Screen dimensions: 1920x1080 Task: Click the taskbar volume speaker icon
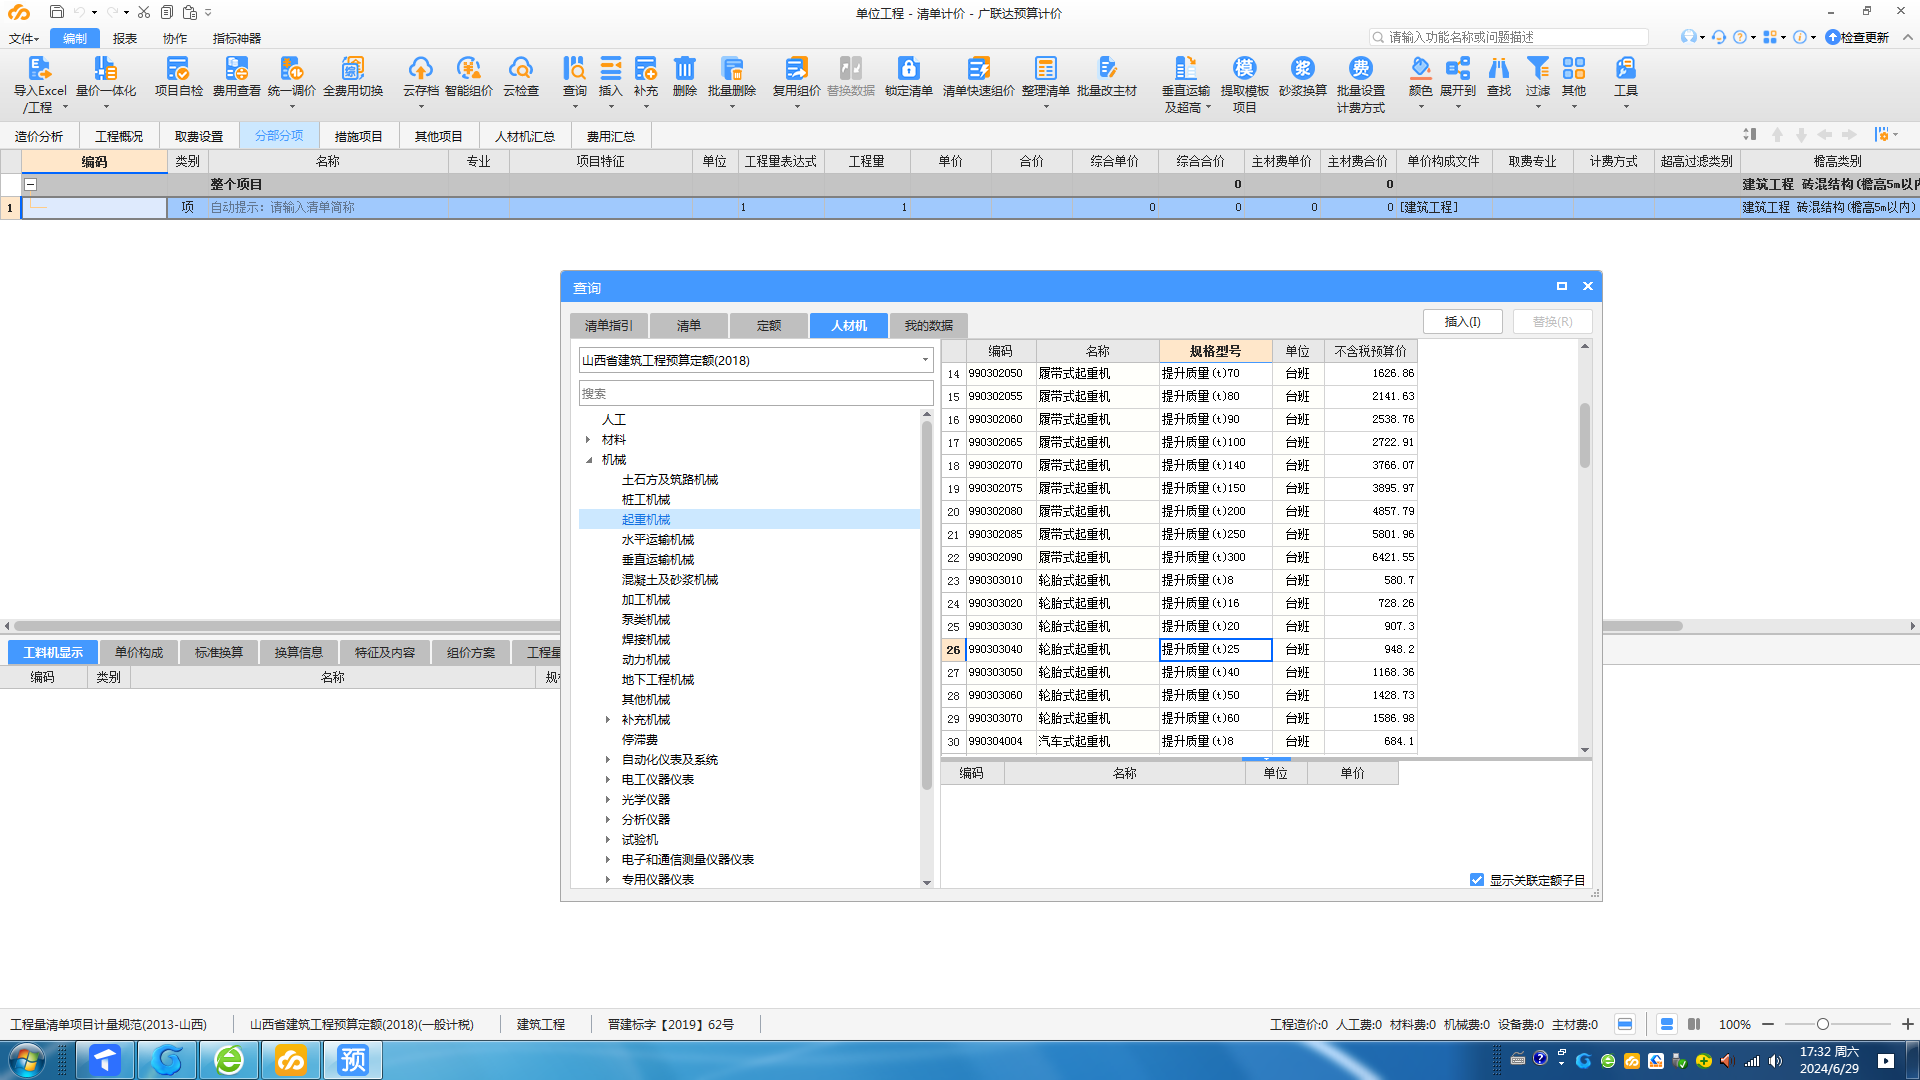click(x=1775, y=1061)
